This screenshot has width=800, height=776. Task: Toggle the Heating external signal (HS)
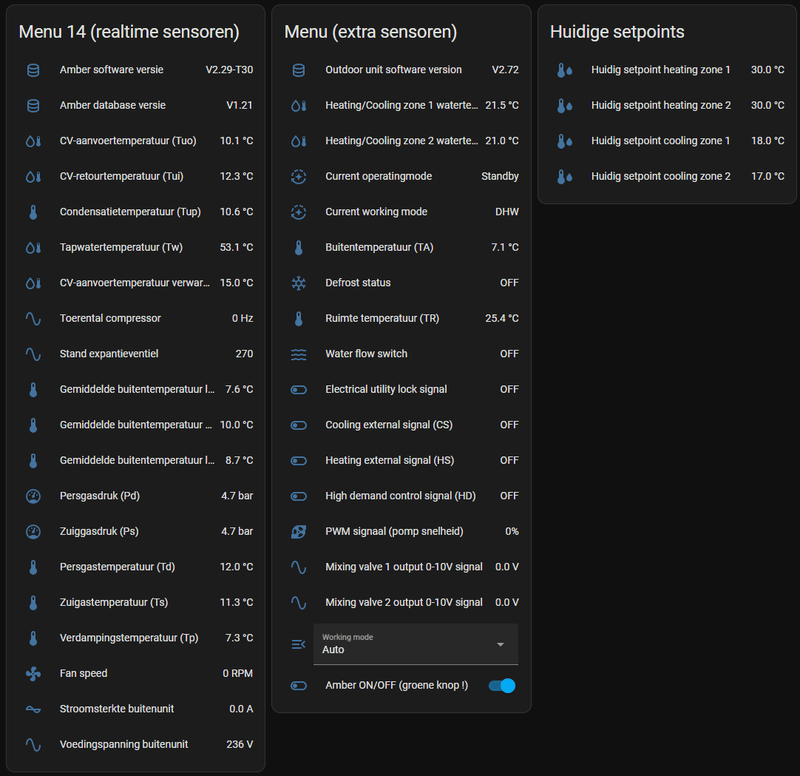pyautogui.click(x=298, y=460)
